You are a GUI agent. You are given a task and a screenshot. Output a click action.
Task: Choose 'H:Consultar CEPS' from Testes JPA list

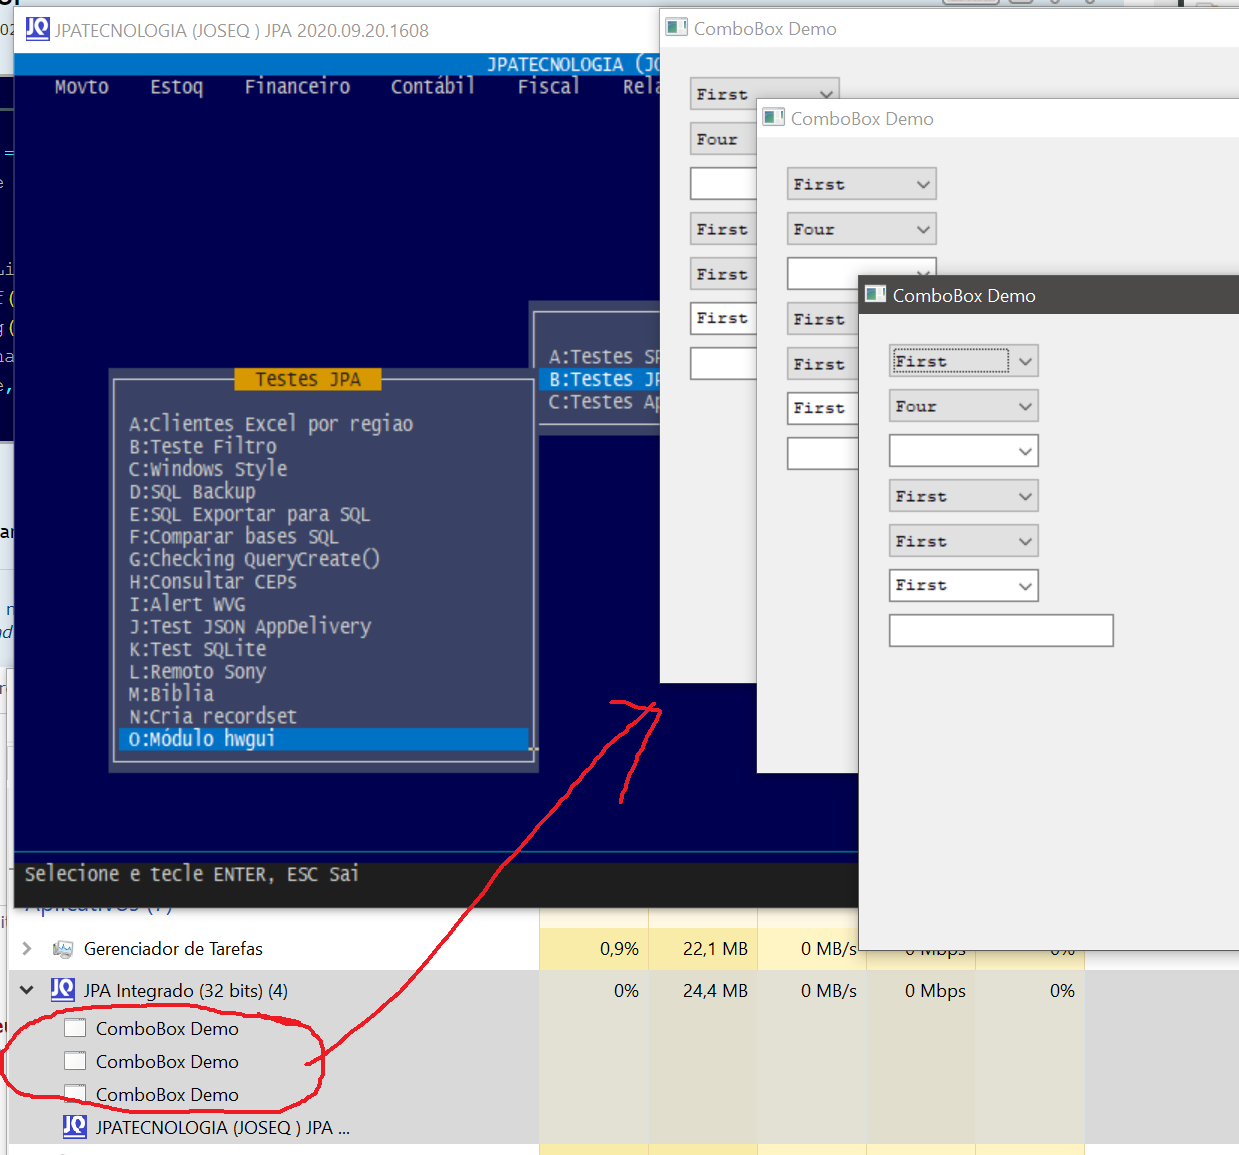click(212, 582)
